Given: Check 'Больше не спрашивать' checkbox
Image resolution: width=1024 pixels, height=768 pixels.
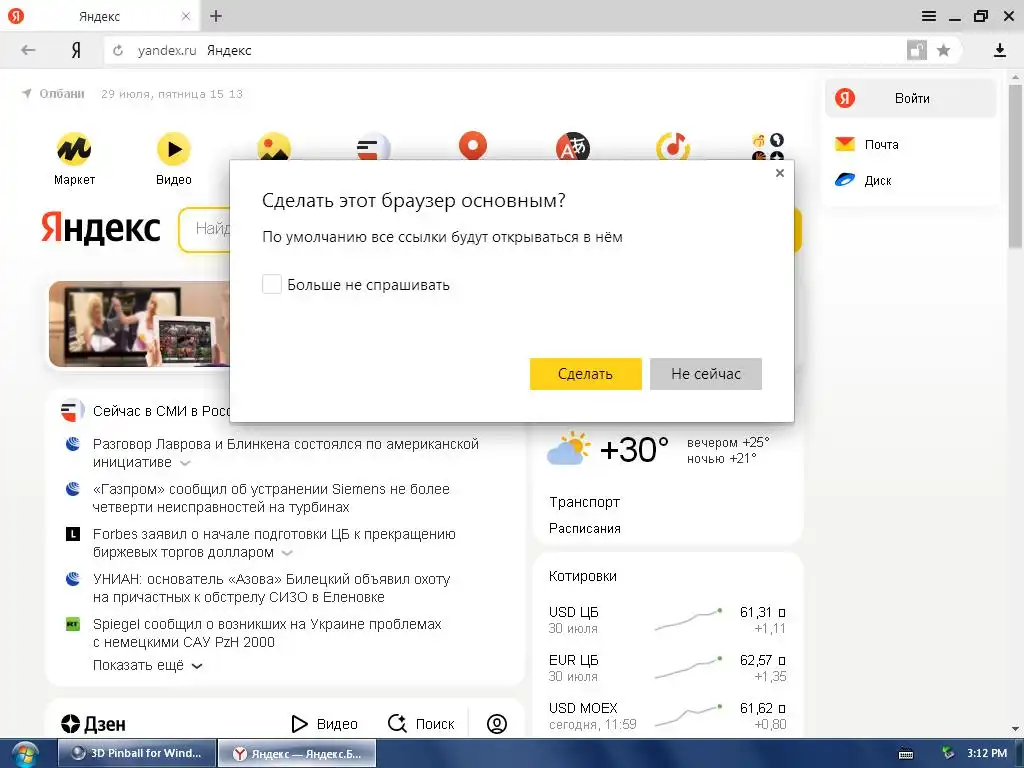Looking at the screenshot, I should coord(272,284).
